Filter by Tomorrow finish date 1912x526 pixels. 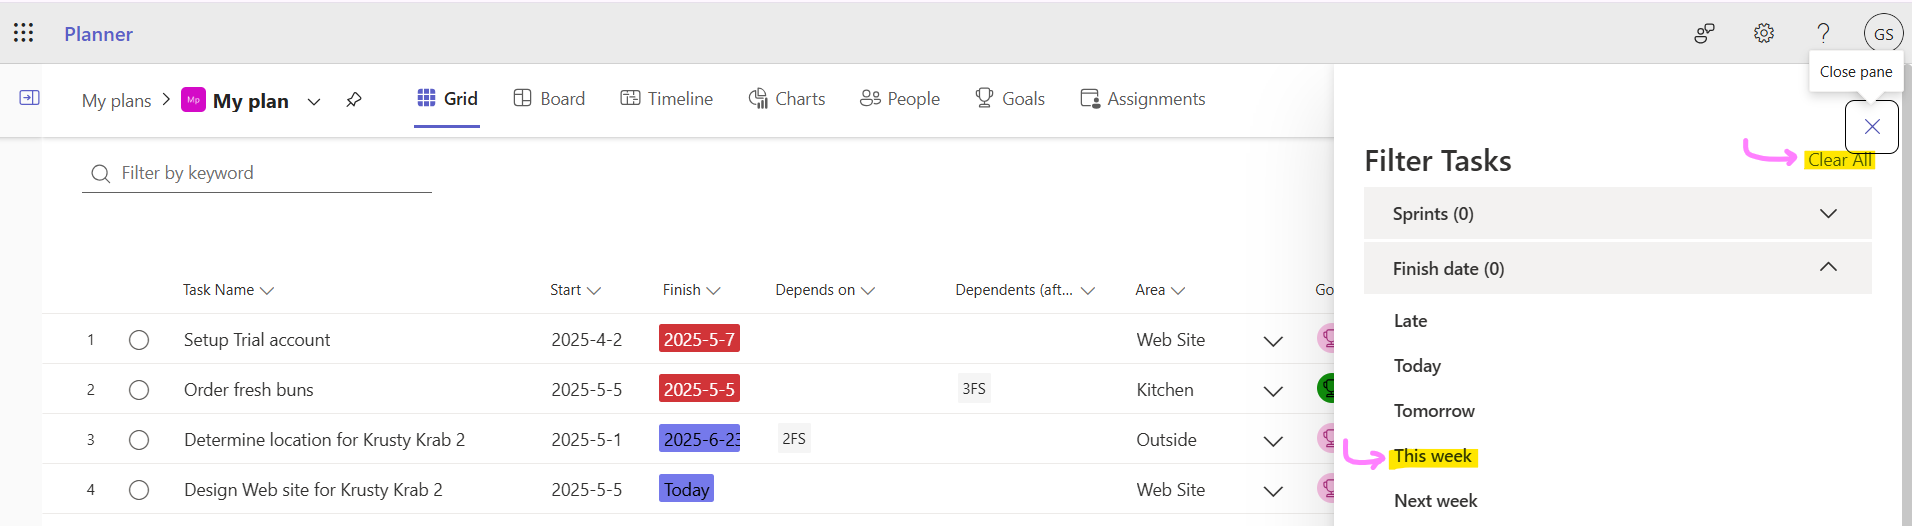(x=1434, y=411)
